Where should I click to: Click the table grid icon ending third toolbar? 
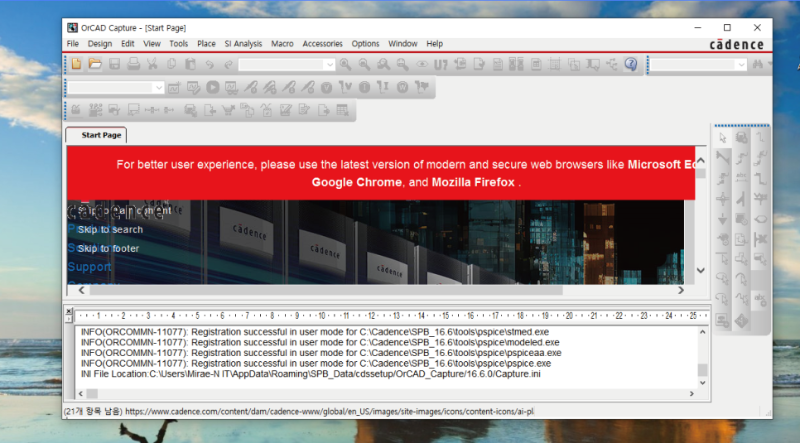342,110
